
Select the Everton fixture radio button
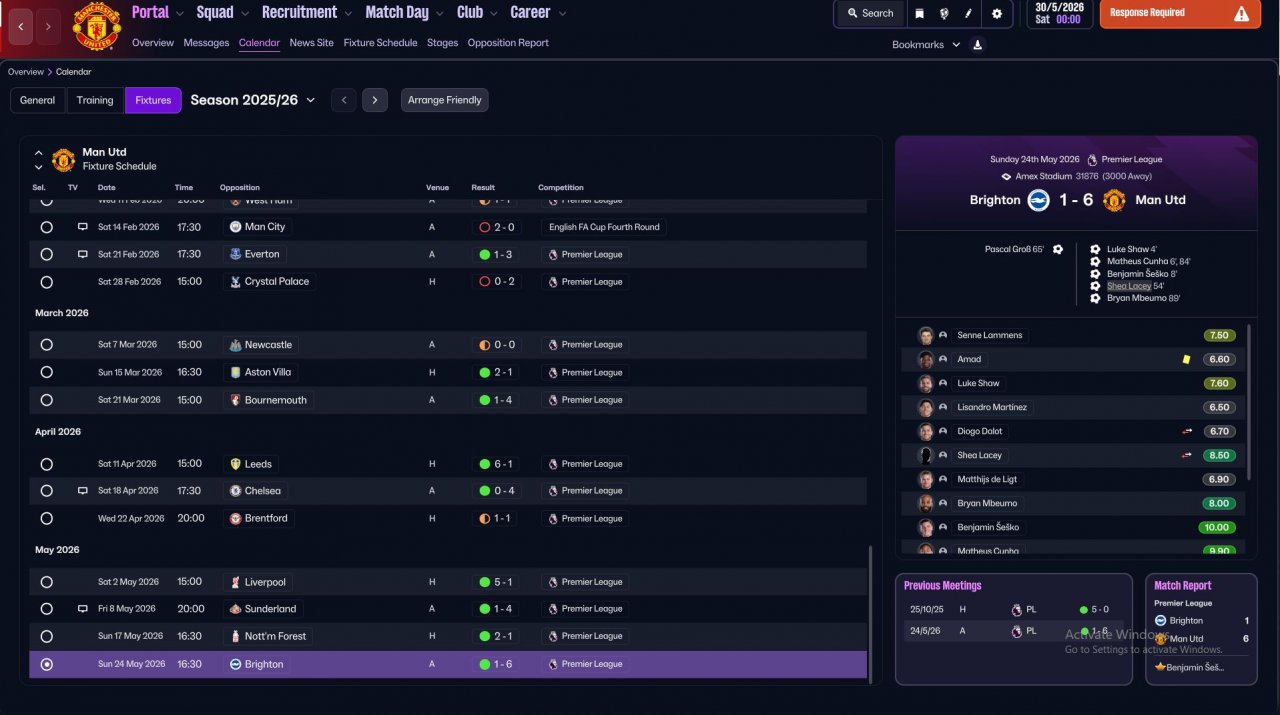coord(46,254)
